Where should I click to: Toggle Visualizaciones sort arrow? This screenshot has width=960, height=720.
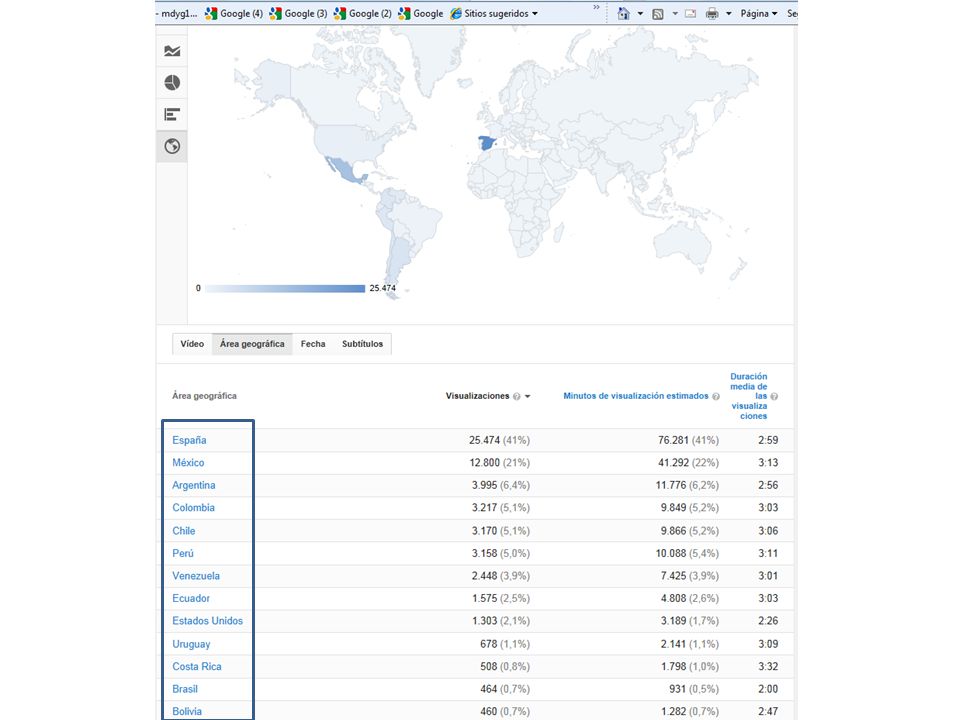click(x=528, y=397)
